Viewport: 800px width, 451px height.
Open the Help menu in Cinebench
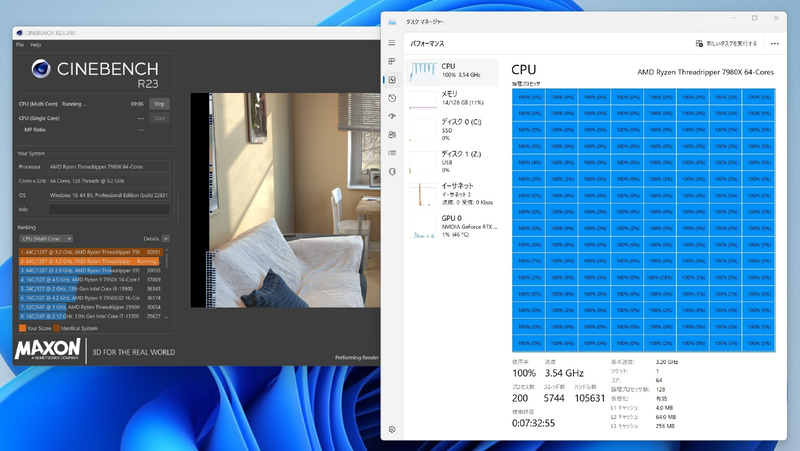pyautogui.click(x=36, y=45)
